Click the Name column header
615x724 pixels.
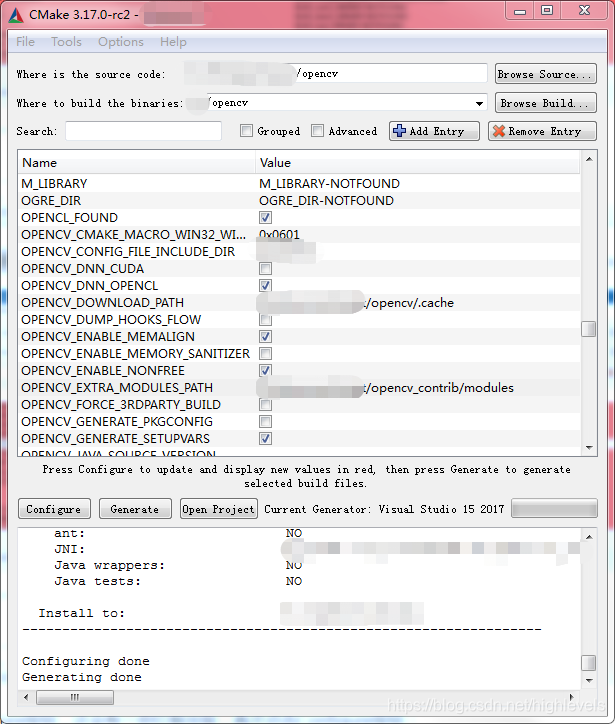[137, 163]
